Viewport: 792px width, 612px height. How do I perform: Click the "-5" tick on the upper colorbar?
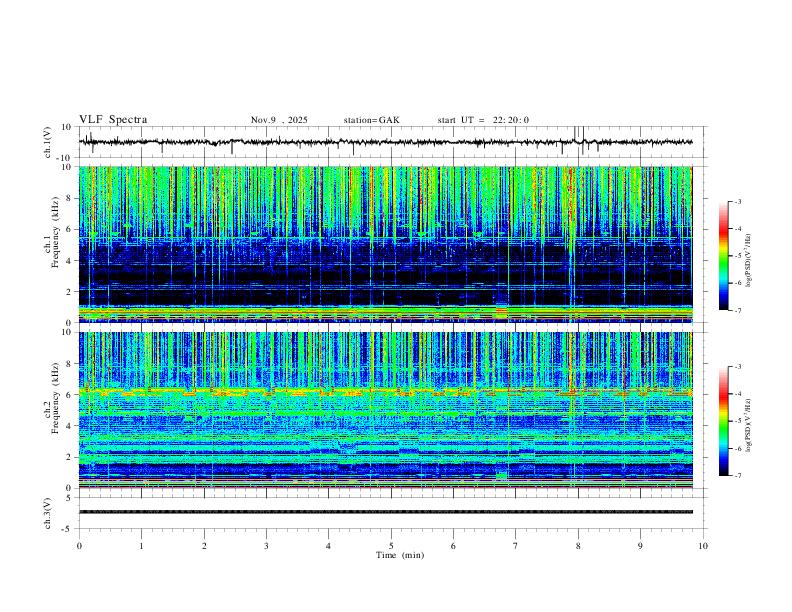pos(737,256)
